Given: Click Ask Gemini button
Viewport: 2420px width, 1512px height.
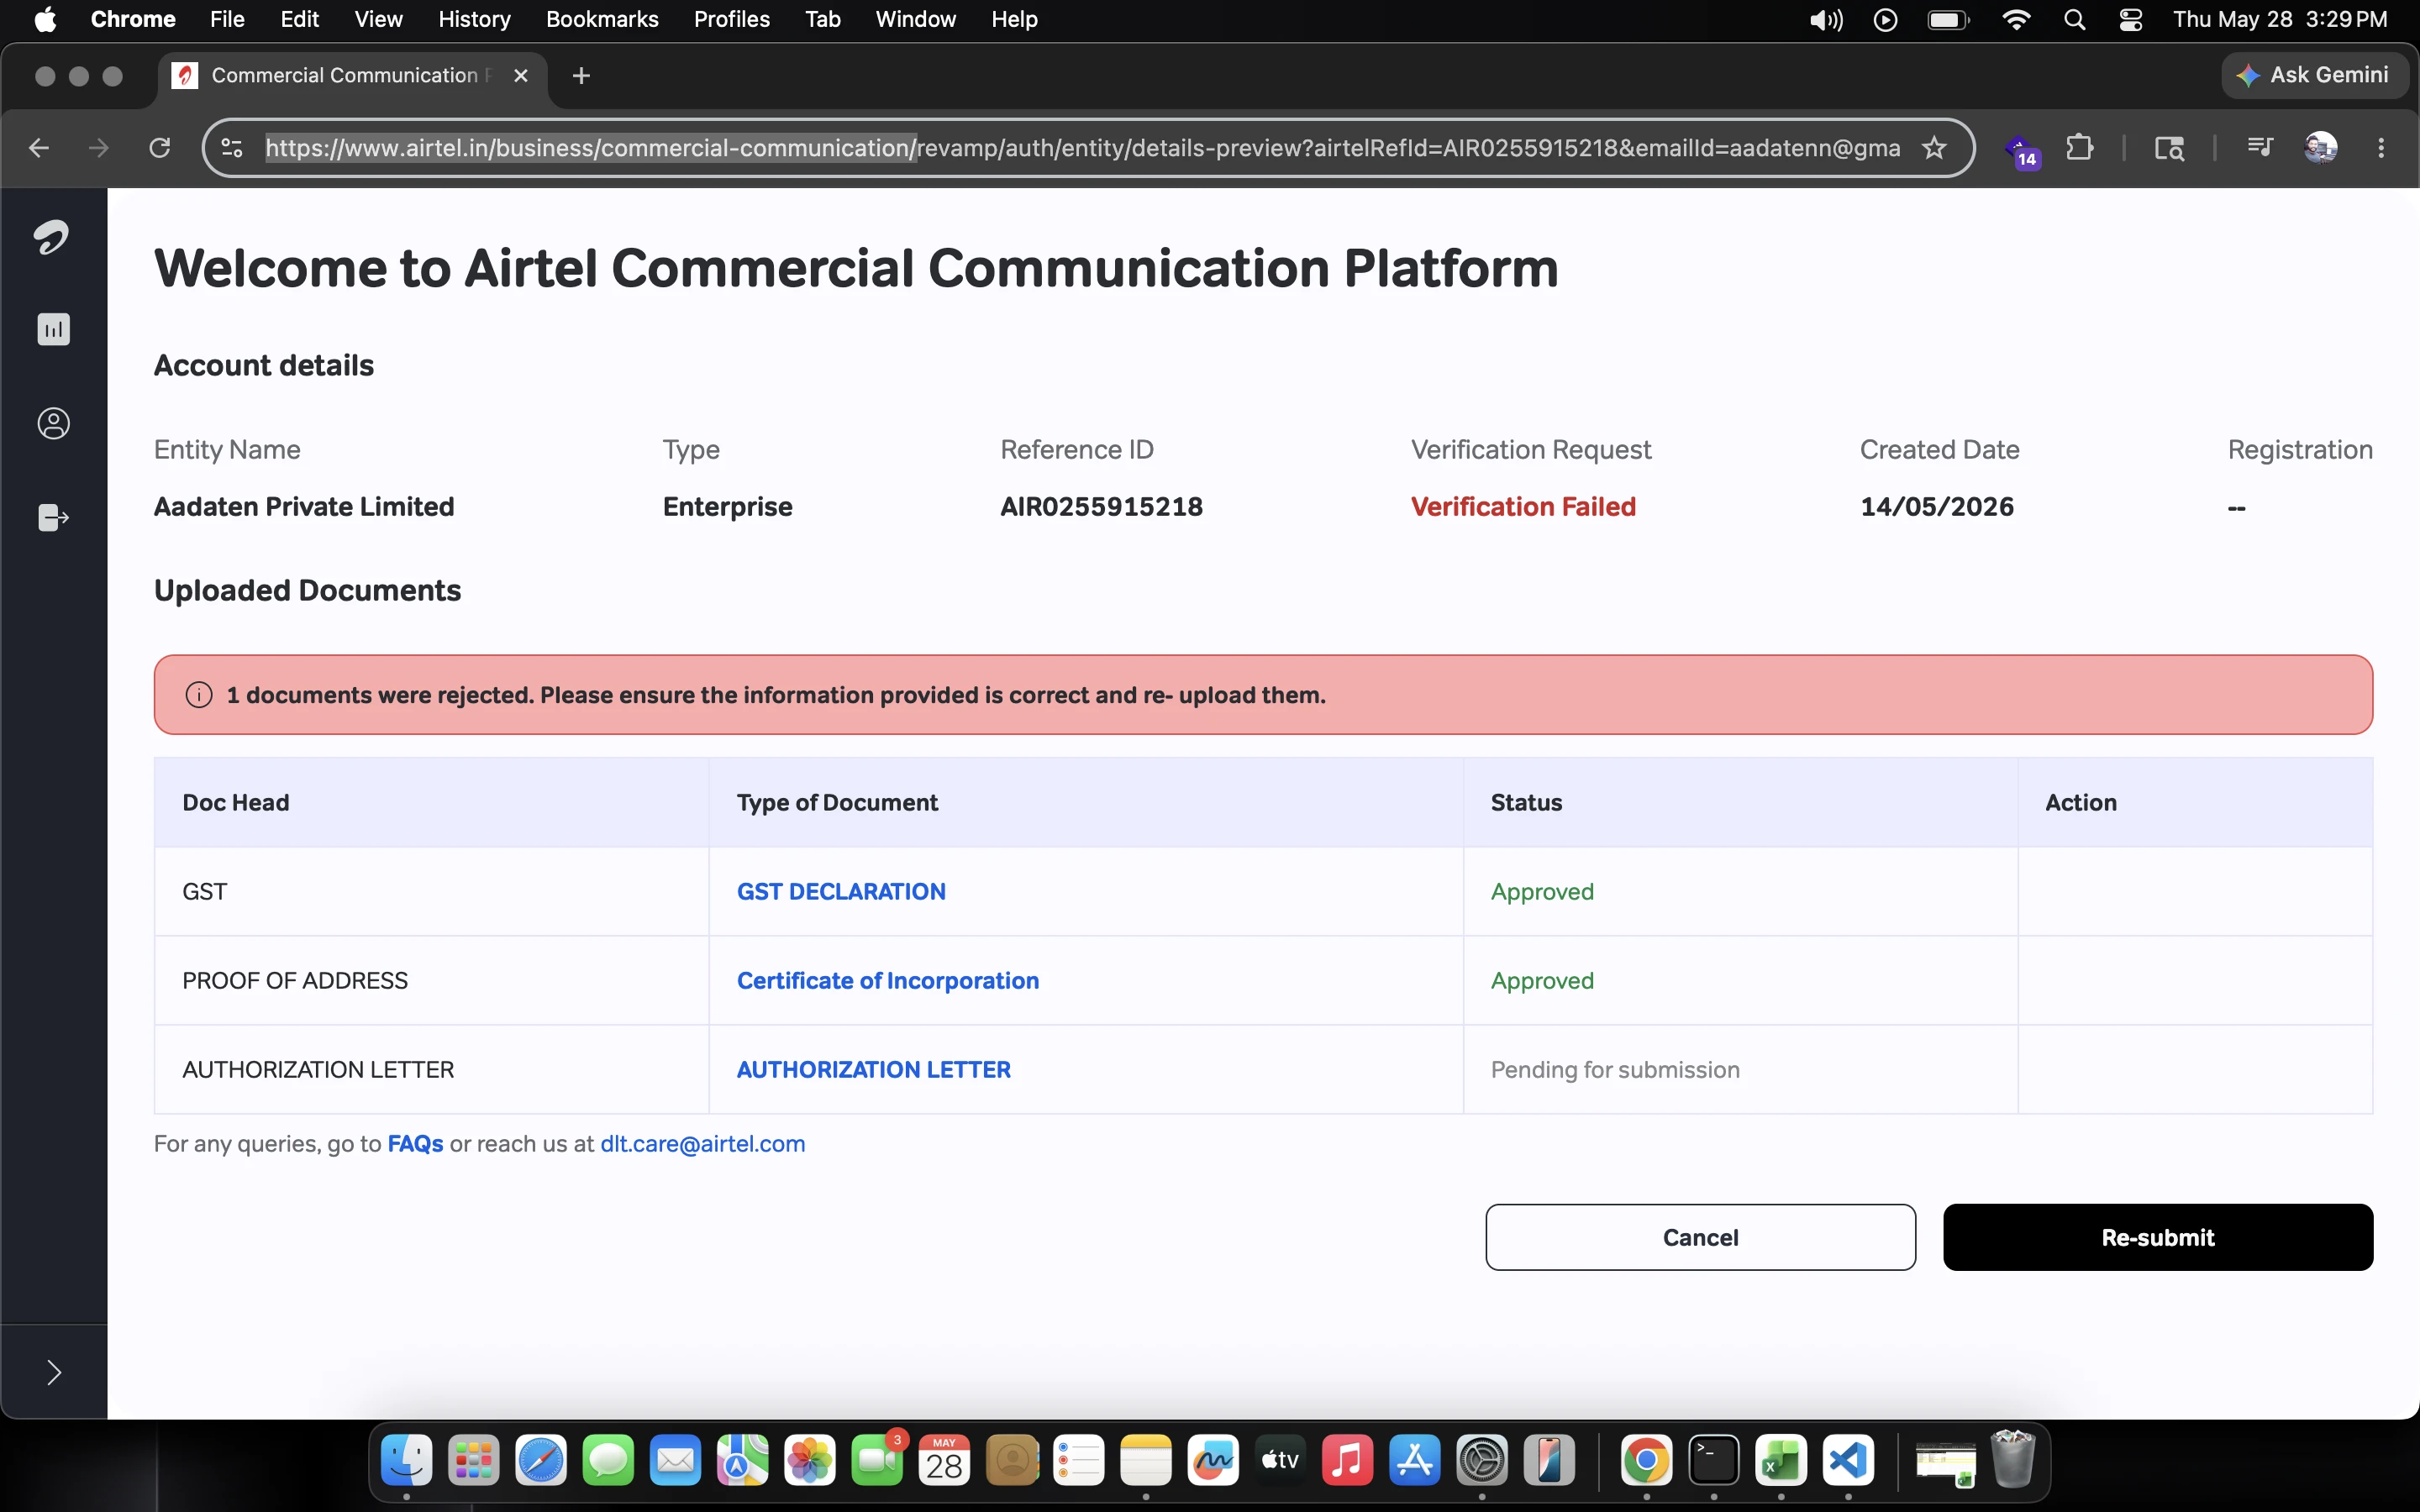Looking at the screenshot, I should [x=2314, y=75].
